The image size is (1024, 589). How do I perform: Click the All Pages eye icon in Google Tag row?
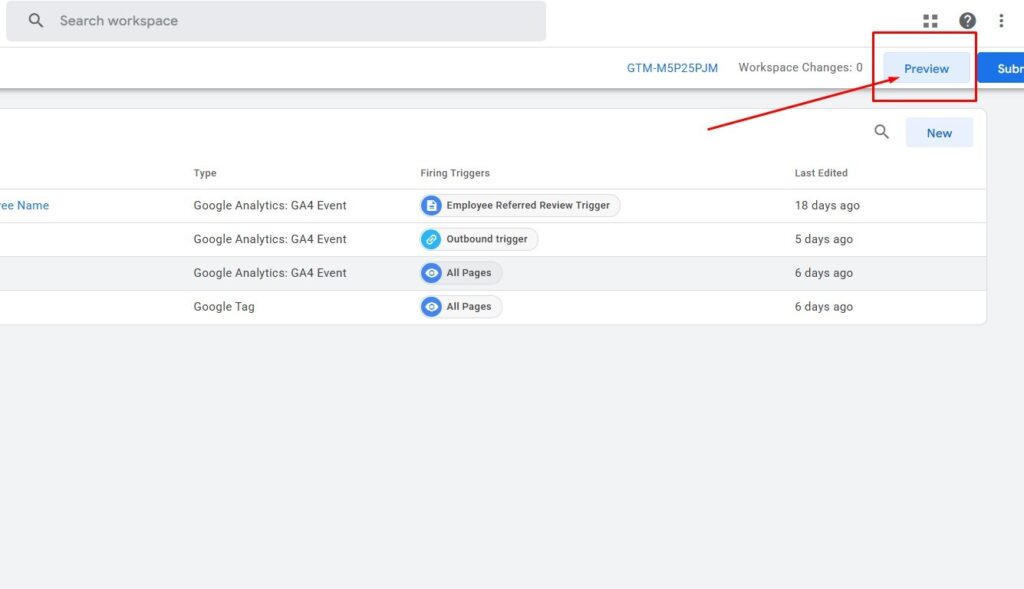point(431,307)
